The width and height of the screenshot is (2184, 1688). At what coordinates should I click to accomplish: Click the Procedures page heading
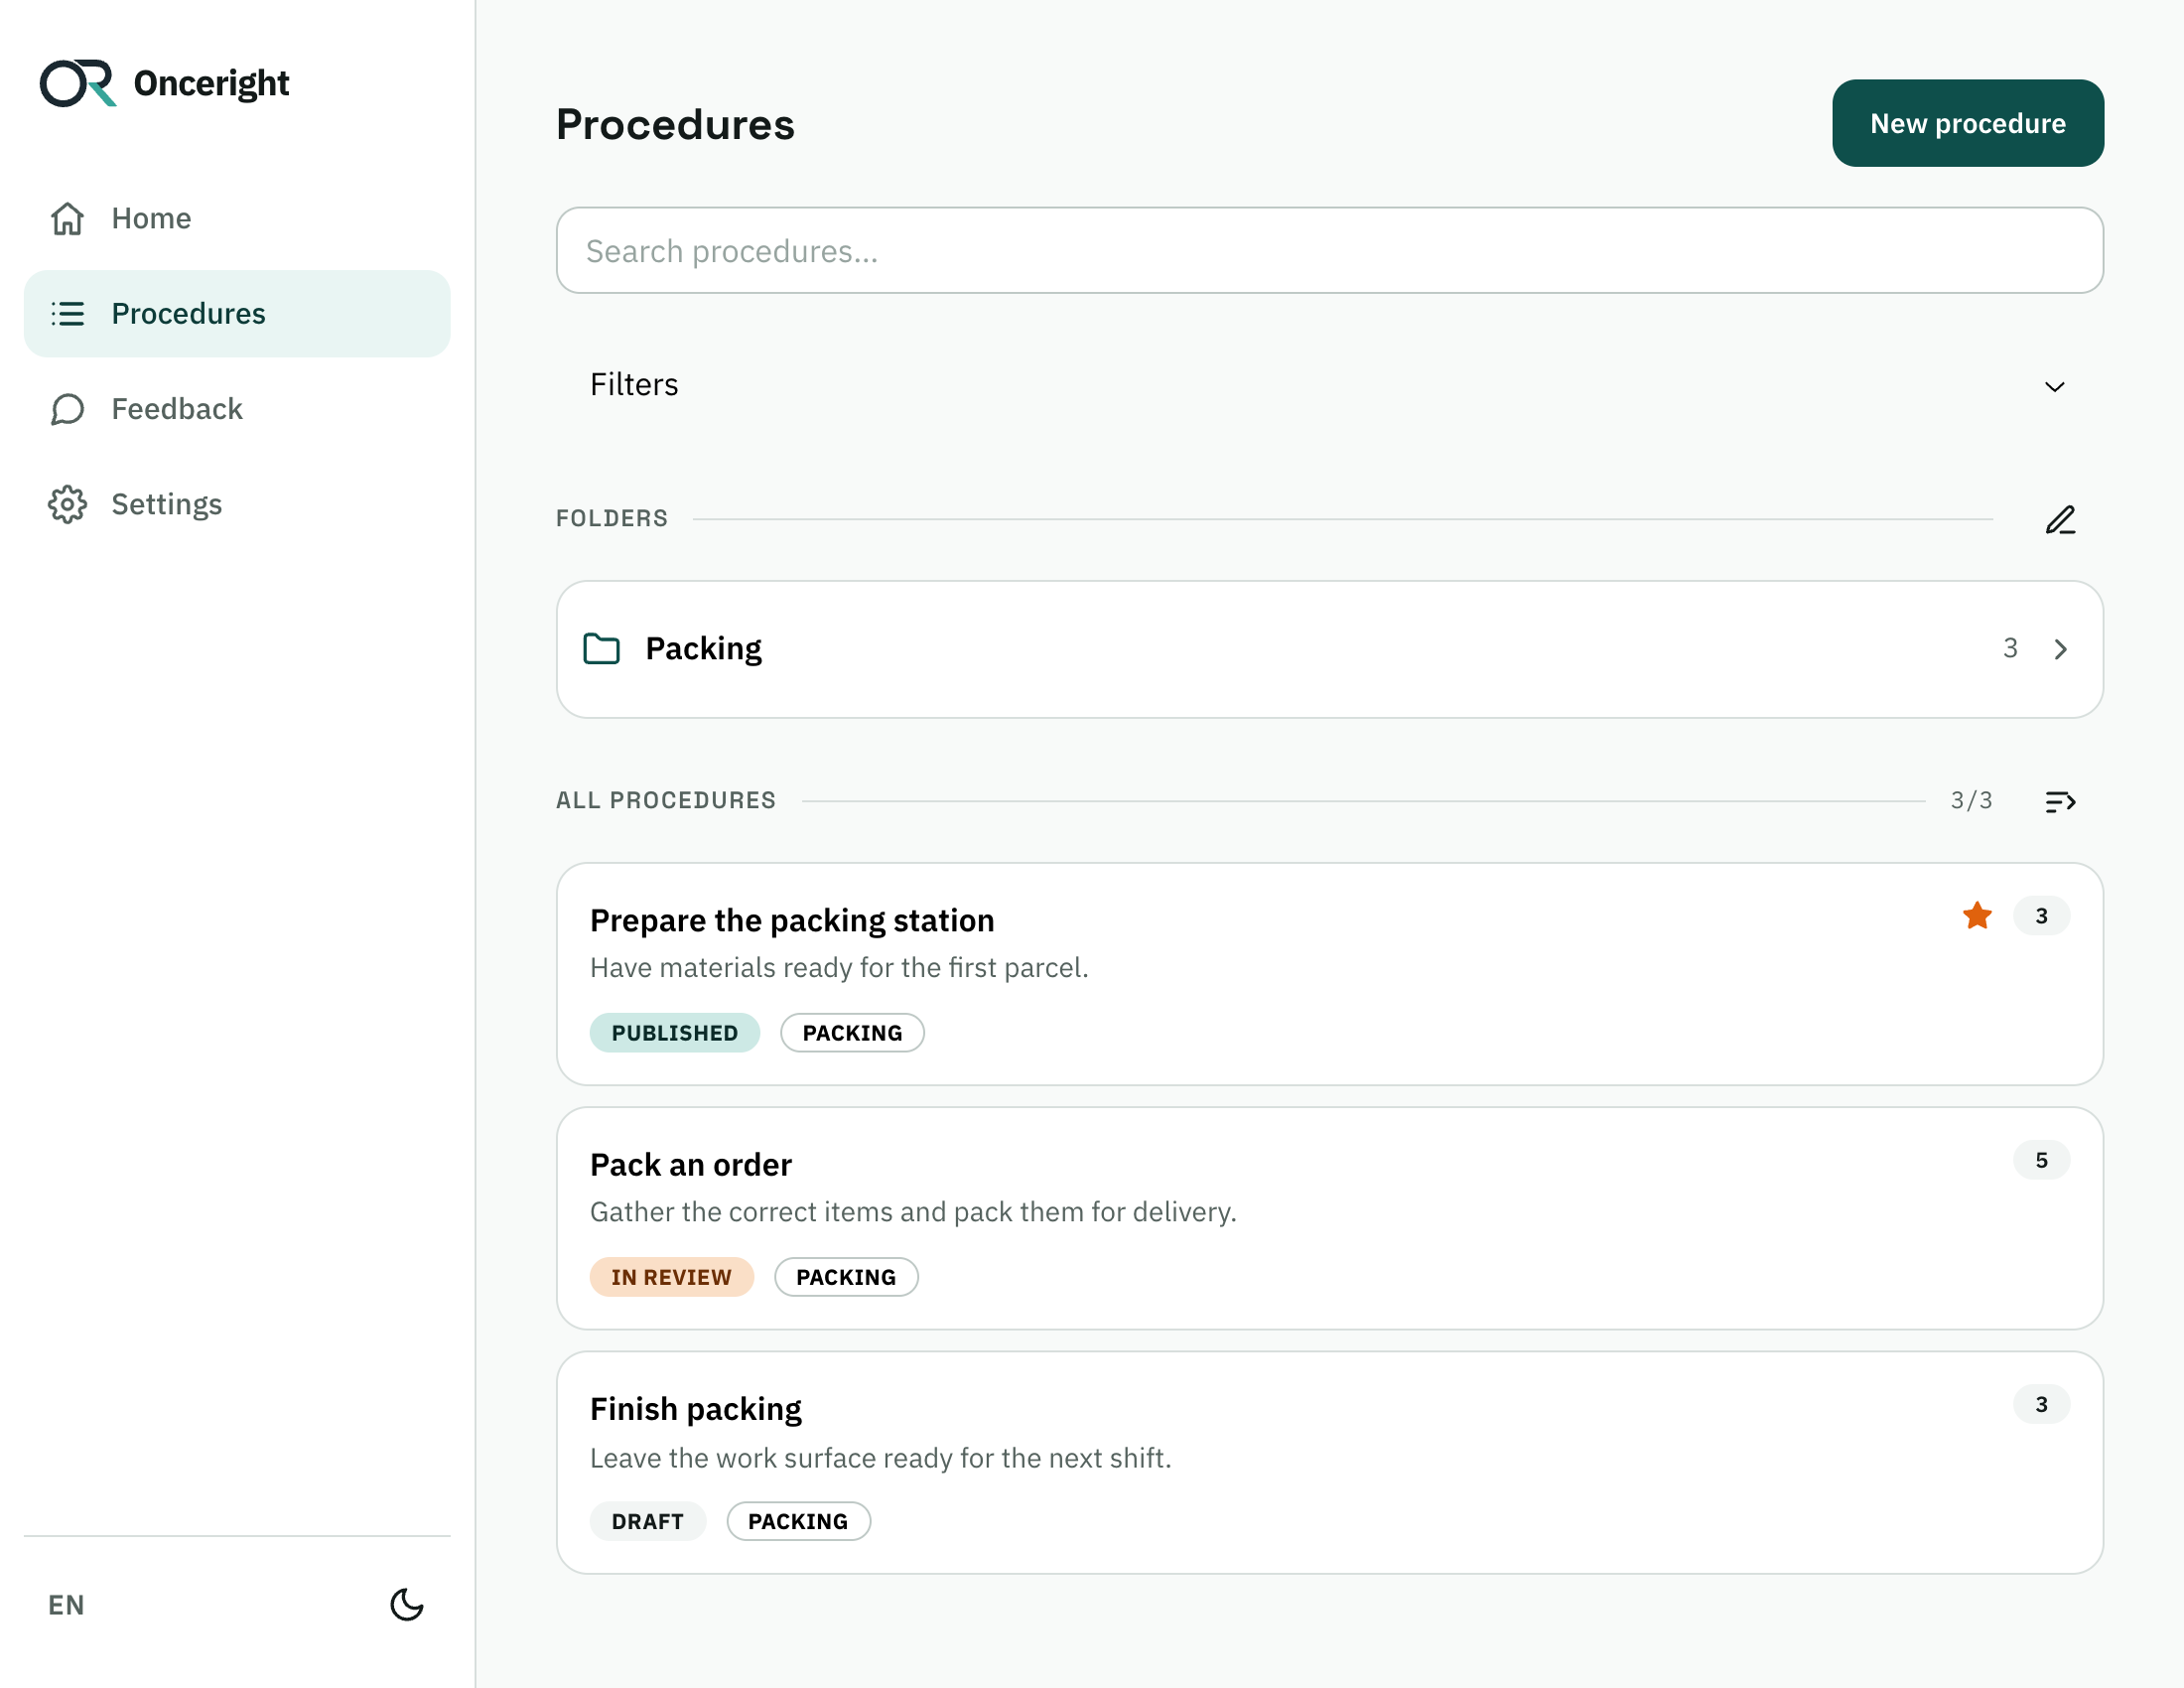coord(675,124)
